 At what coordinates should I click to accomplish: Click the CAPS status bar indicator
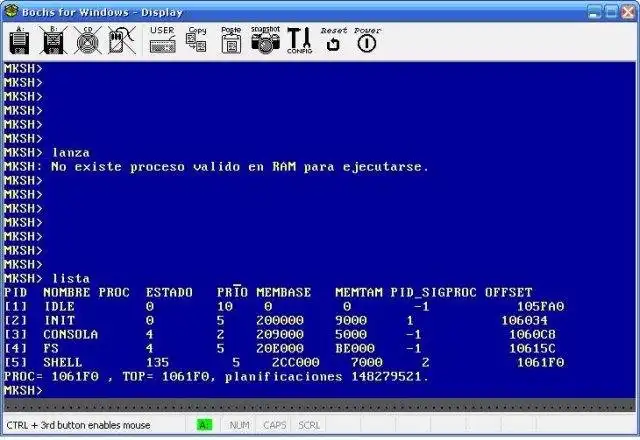275,425
